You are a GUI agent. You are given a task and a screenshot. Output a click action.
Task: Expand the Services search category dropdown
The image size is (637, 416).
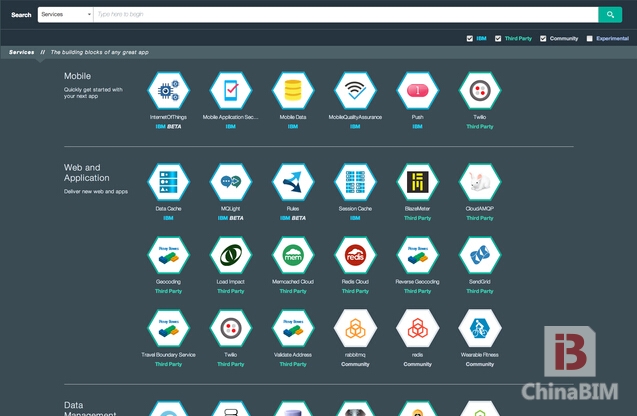coord(65,15)
